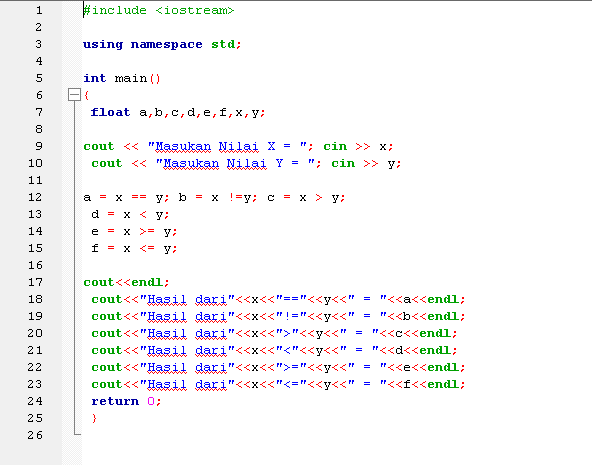This screenshot has height=465, width=592.
Task: Click the cout line outputting variable c
Action: [x=274, y=333]
